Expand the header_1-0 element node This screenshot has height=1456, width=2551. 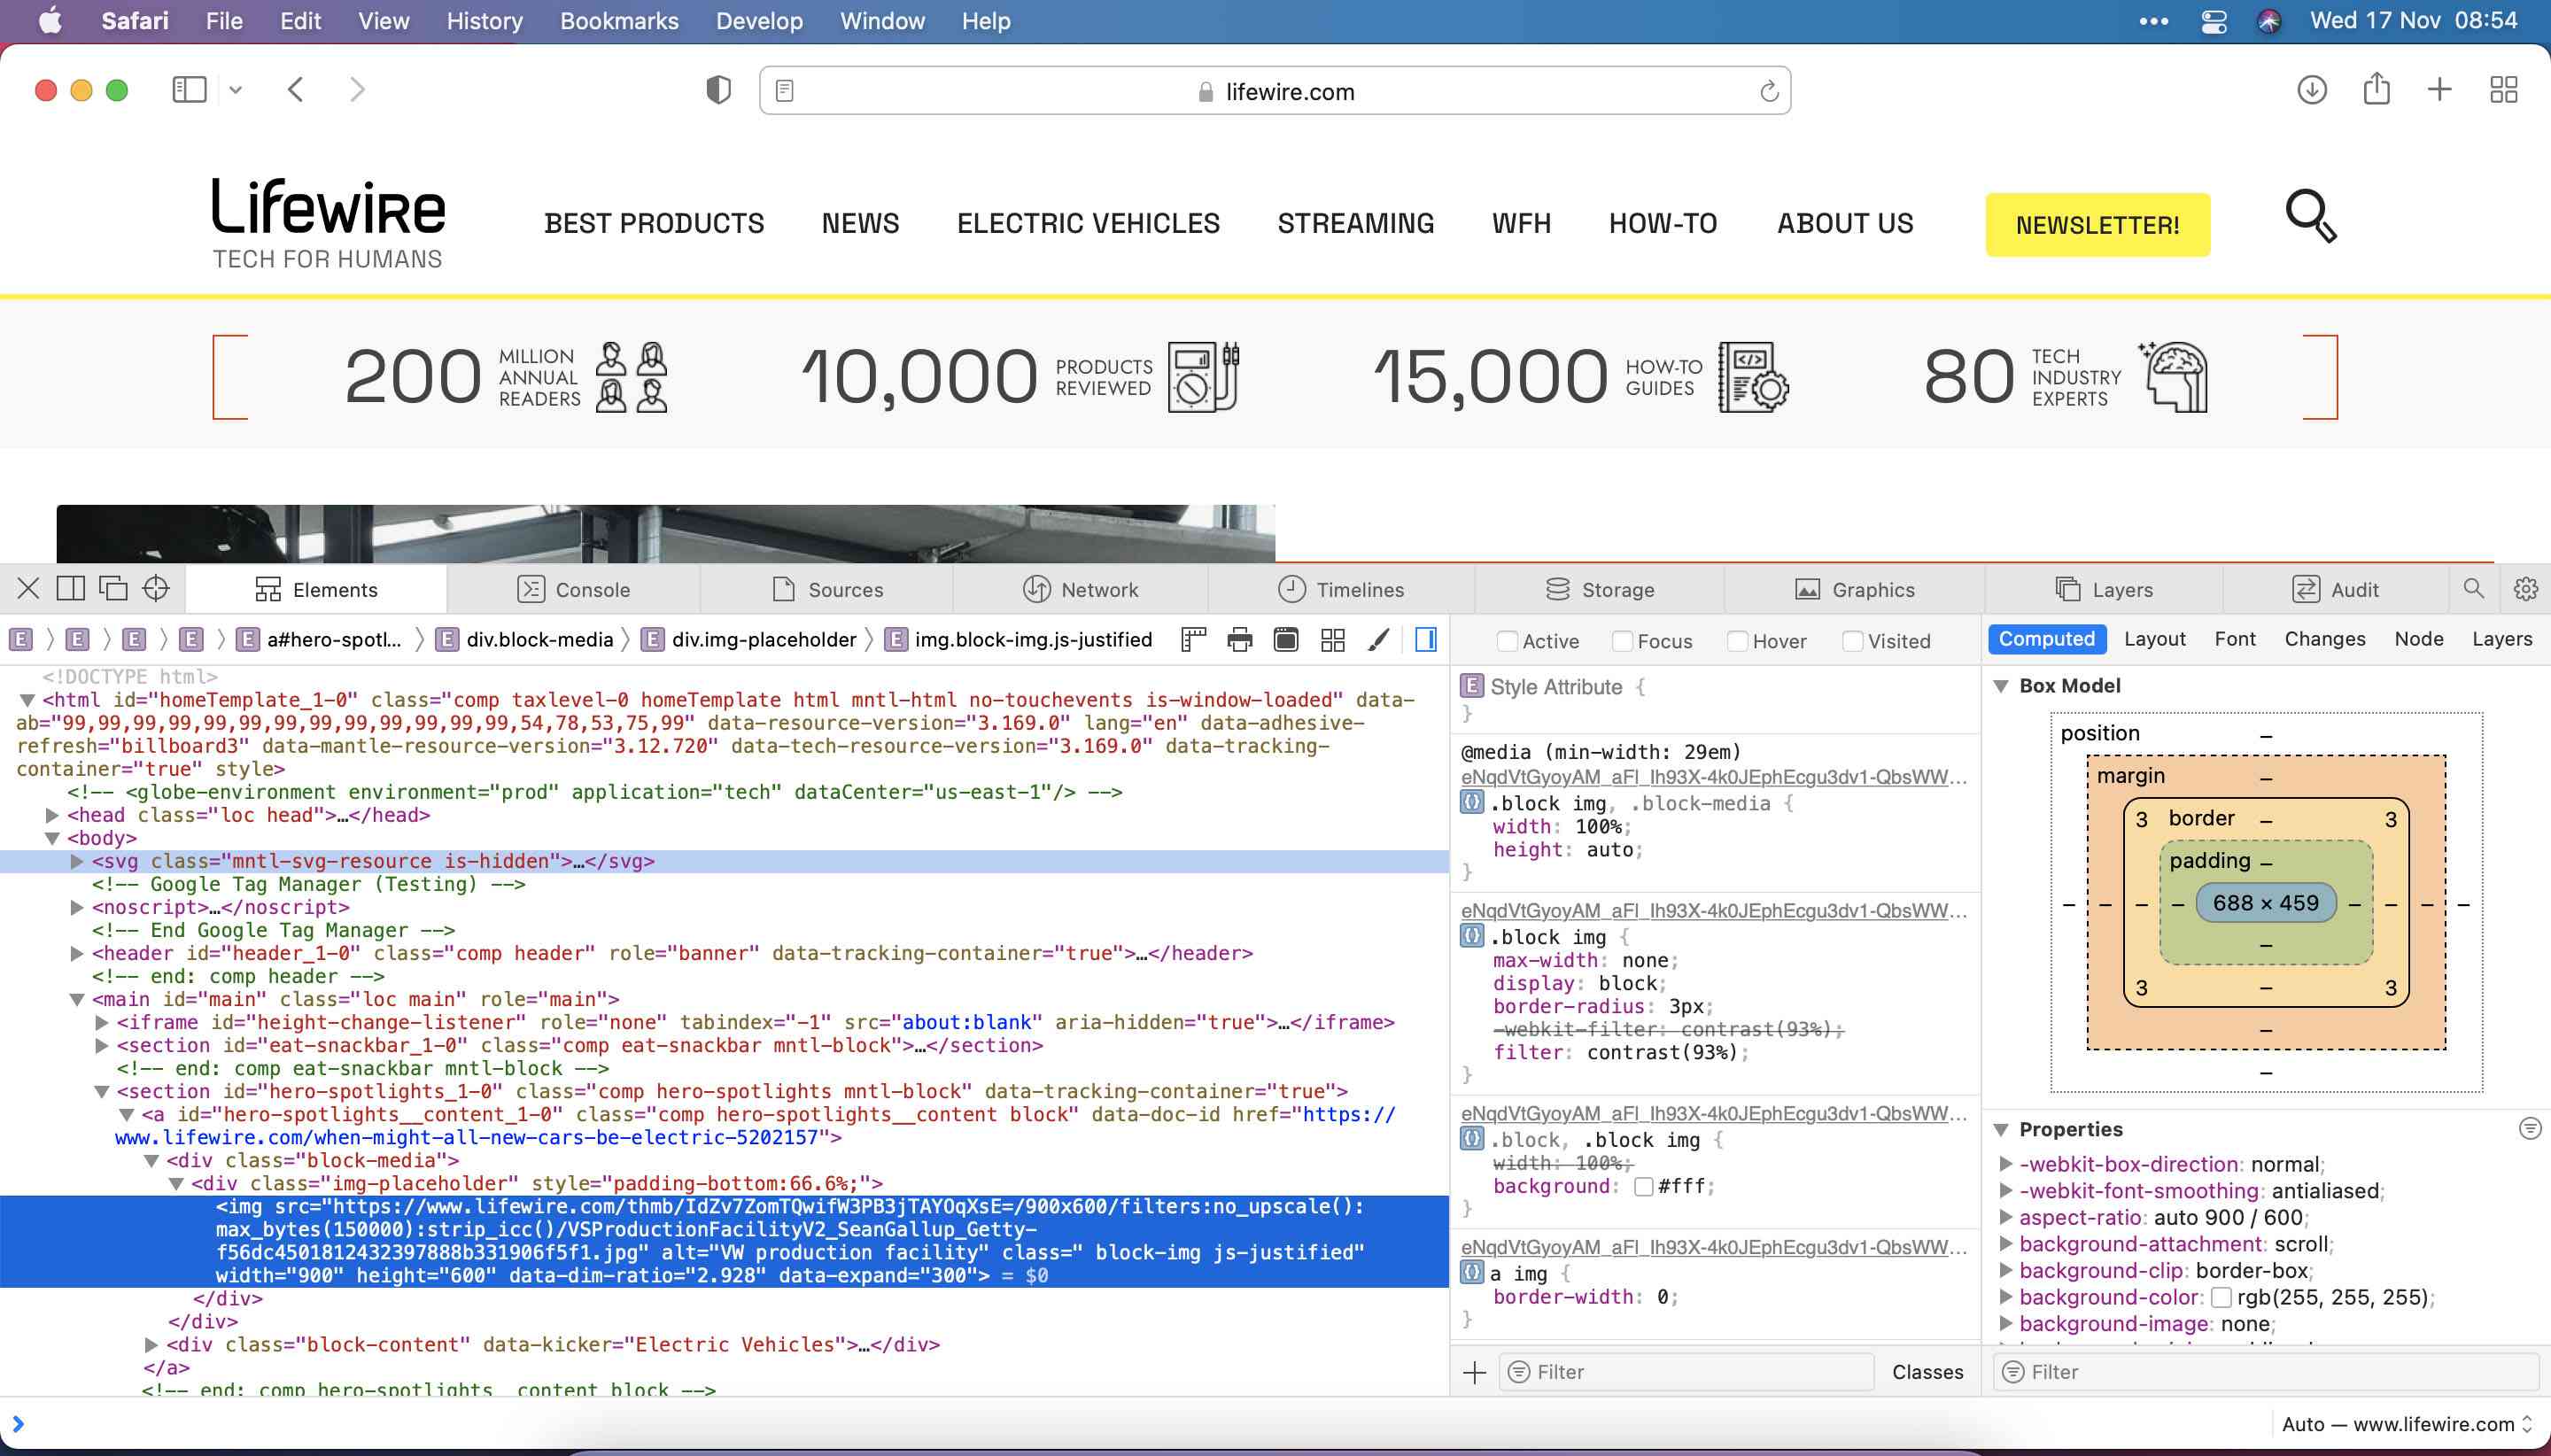pyautogui.click(x=77, y=953)
